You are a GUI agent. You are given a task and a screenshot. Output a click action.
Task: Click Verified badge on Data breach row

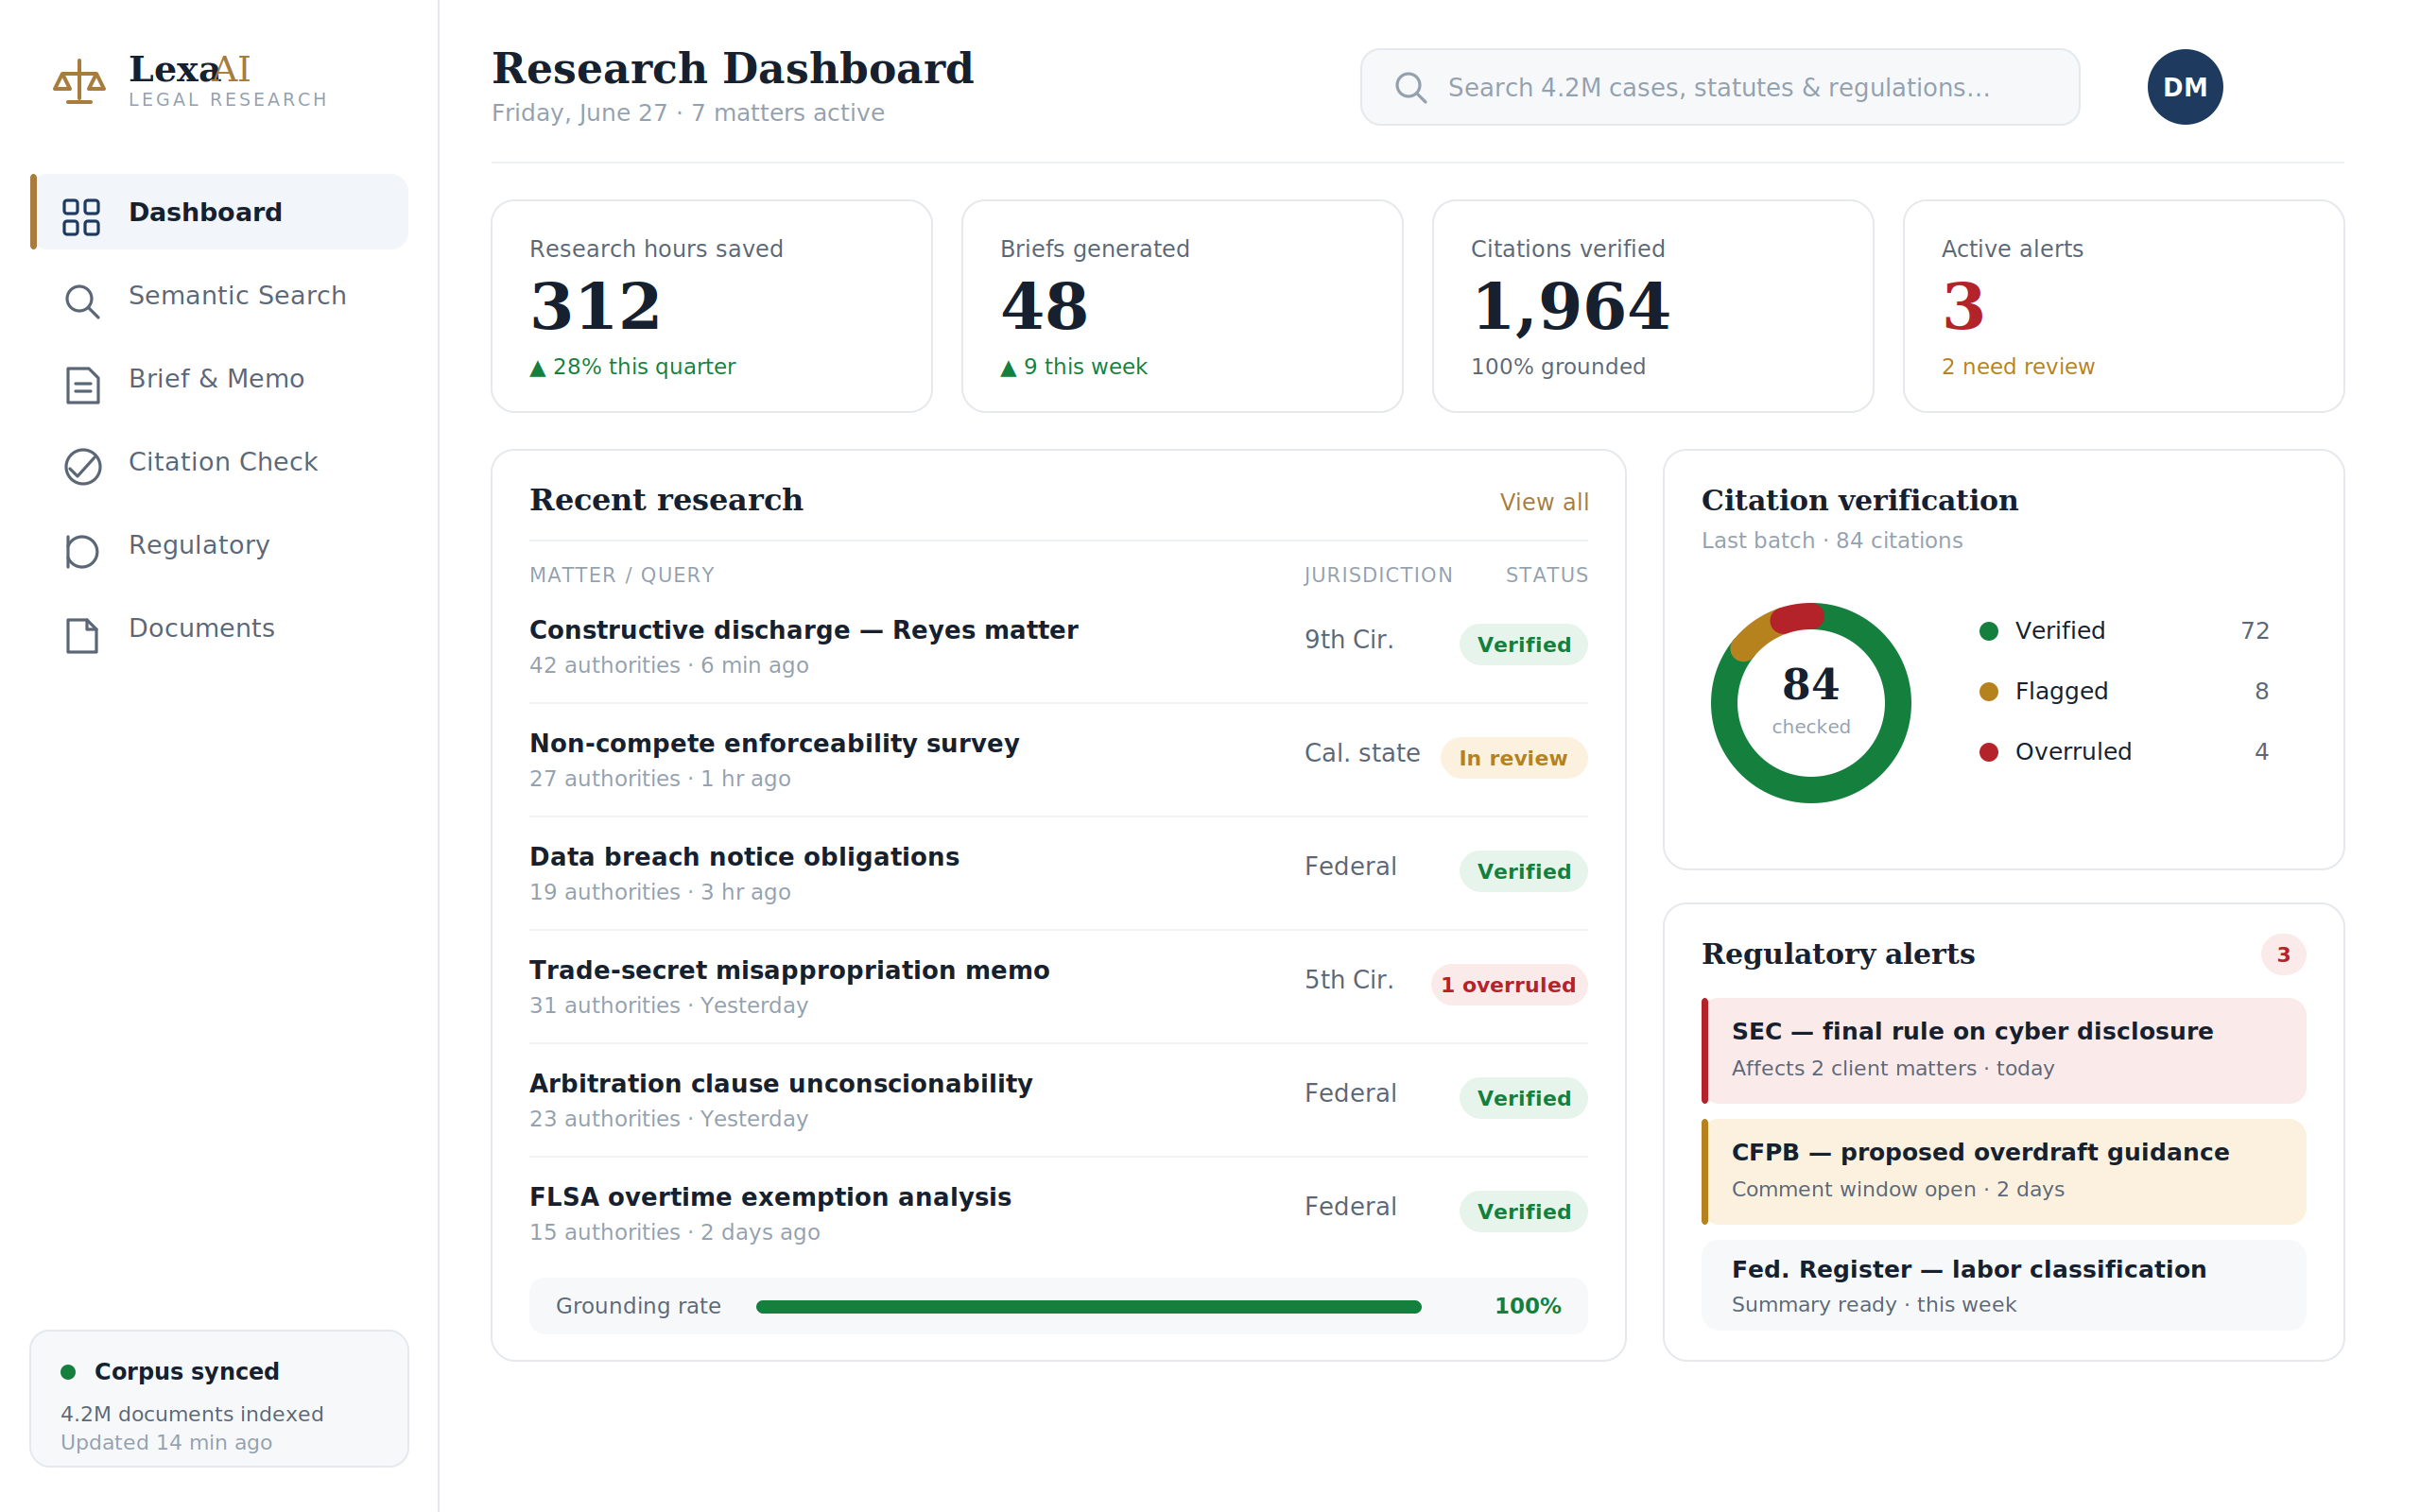pos(1523,871)
